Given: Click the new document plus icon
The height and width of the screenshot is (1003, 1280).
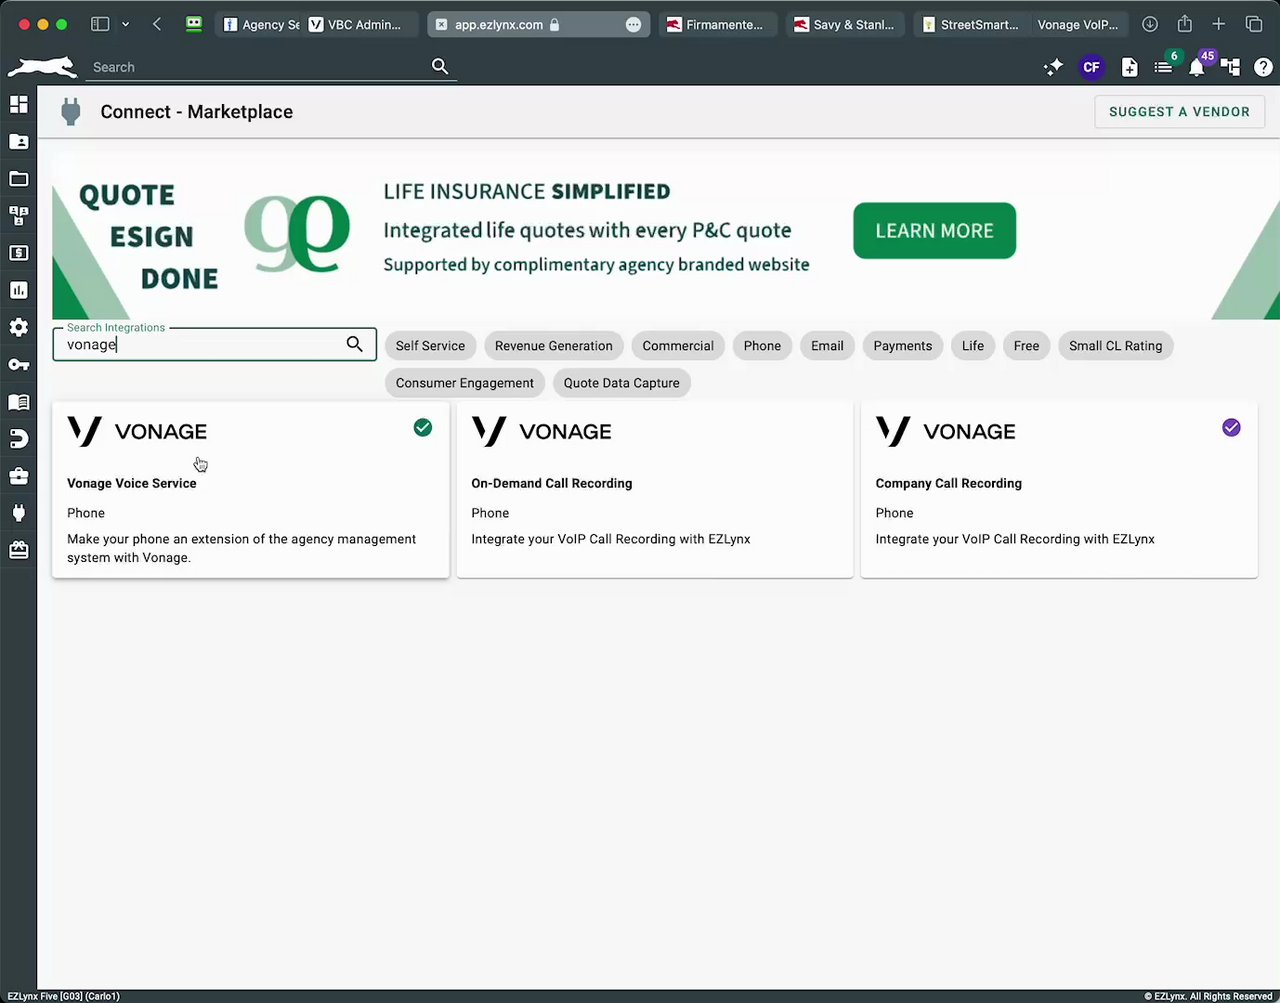Looking at the screenshot, I should click(x=1129, y=67).
